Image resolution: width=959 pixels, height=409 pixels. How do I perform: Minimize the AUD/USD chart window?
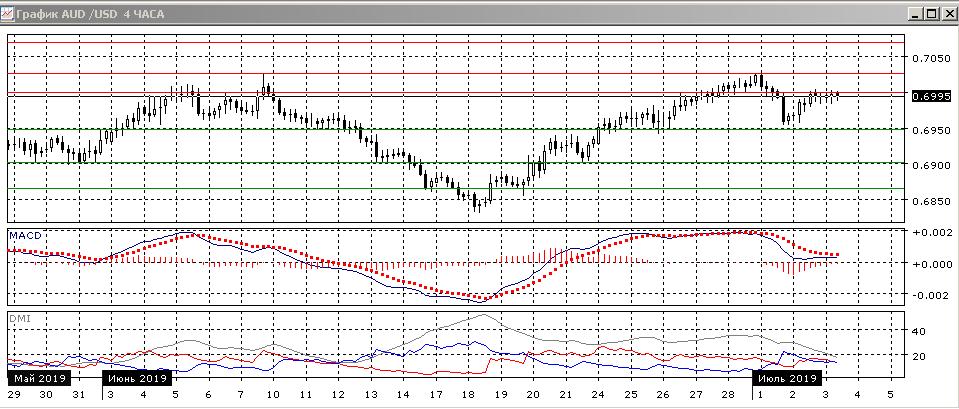(913, 14)
